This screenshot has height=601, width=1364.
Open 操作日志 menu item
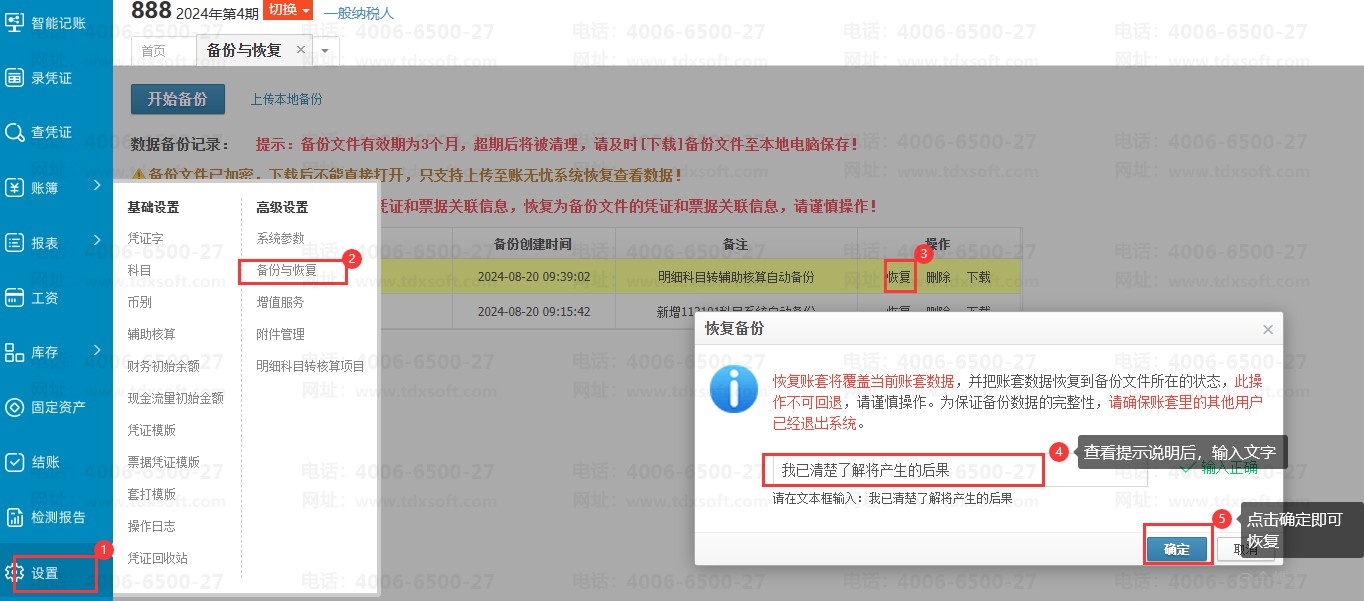pyautogui.click(x=151, y=526)
